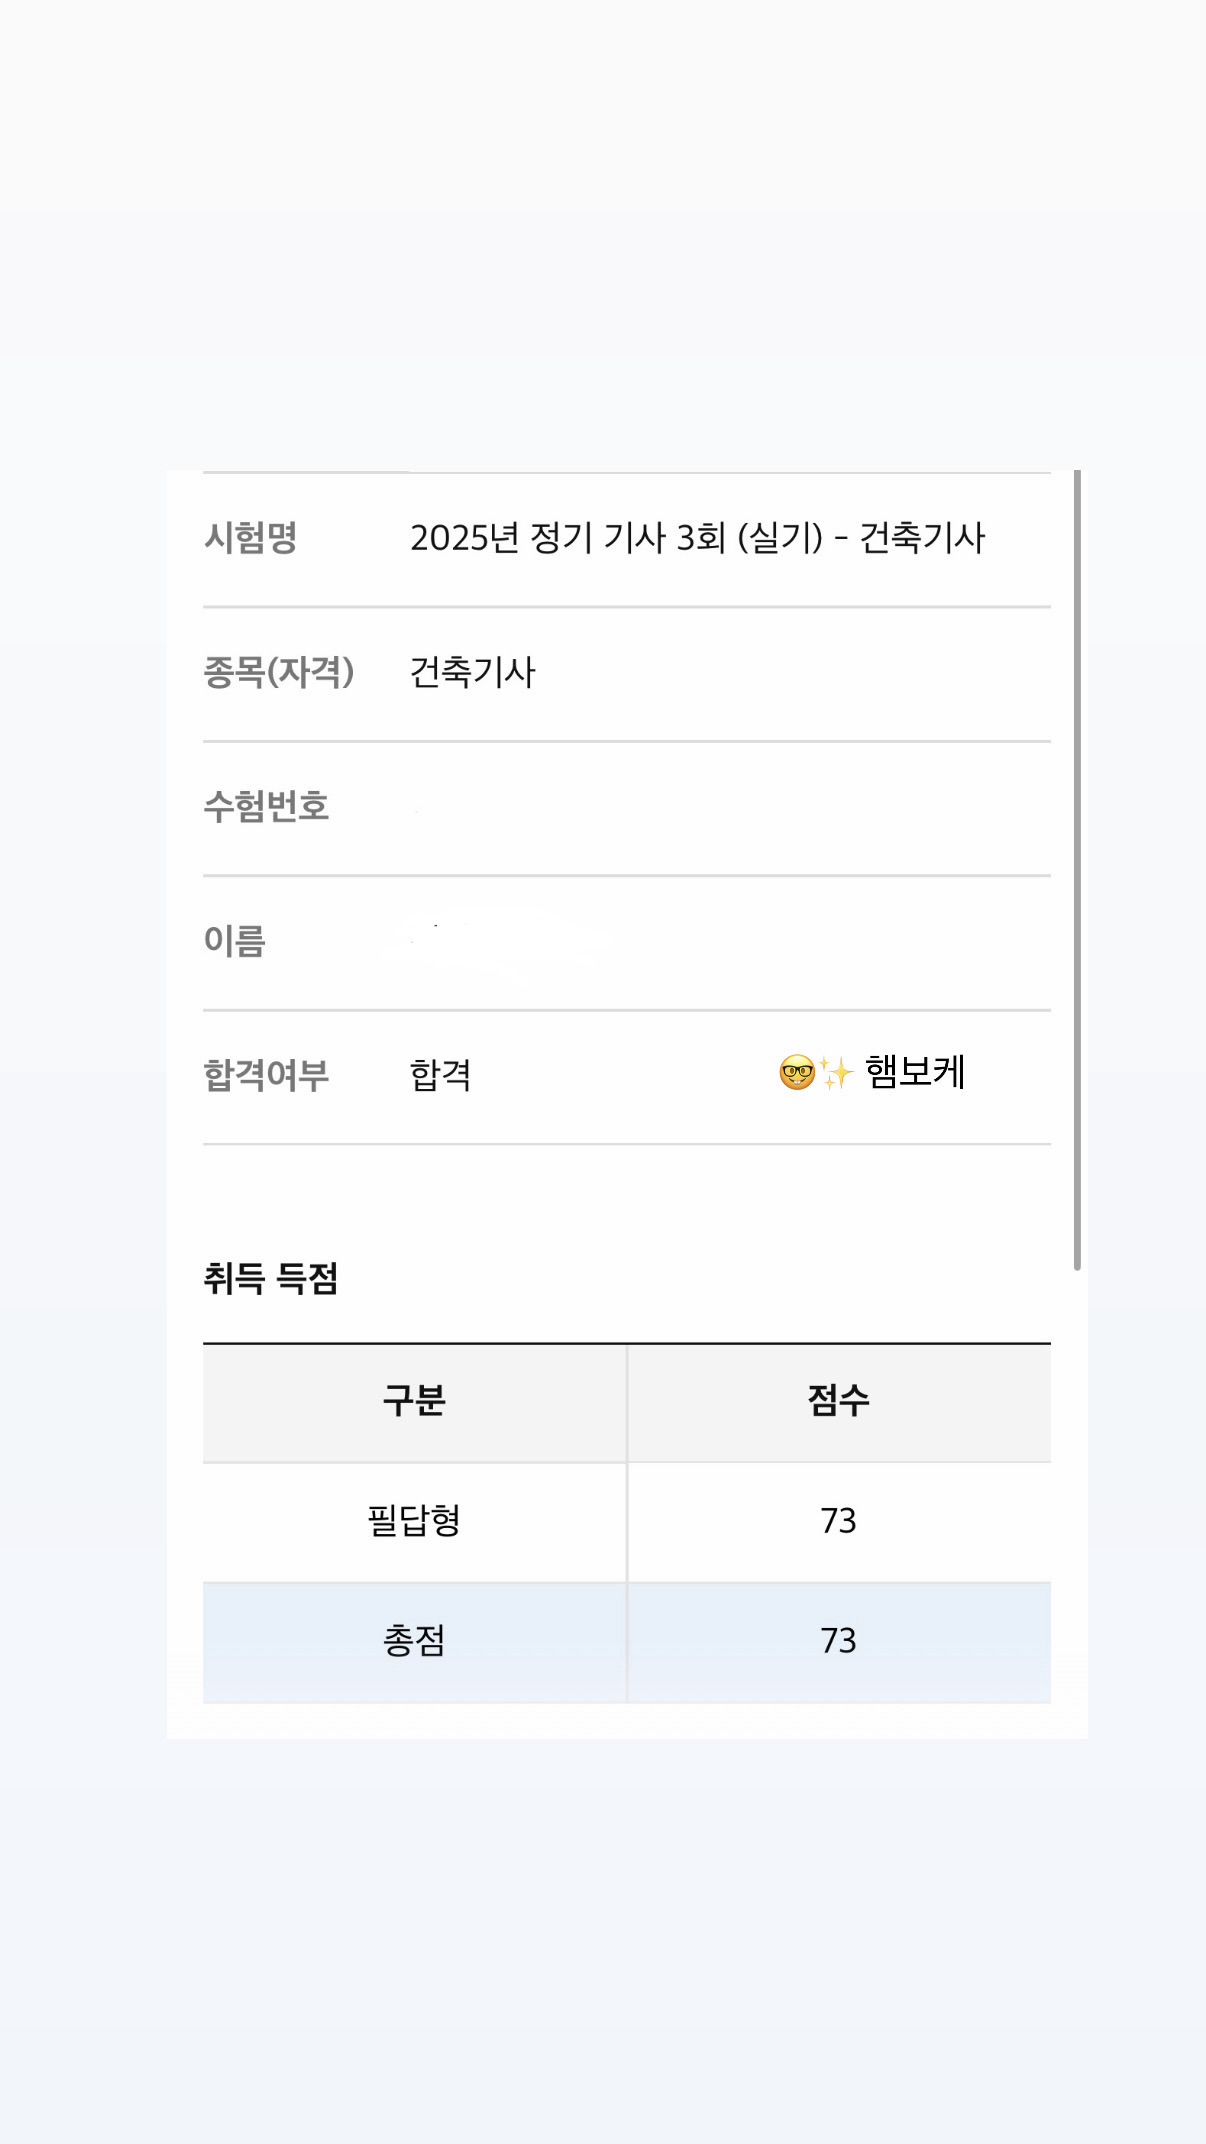
Task: Click the 총점 score of 73
Action: coord(838,1641)
